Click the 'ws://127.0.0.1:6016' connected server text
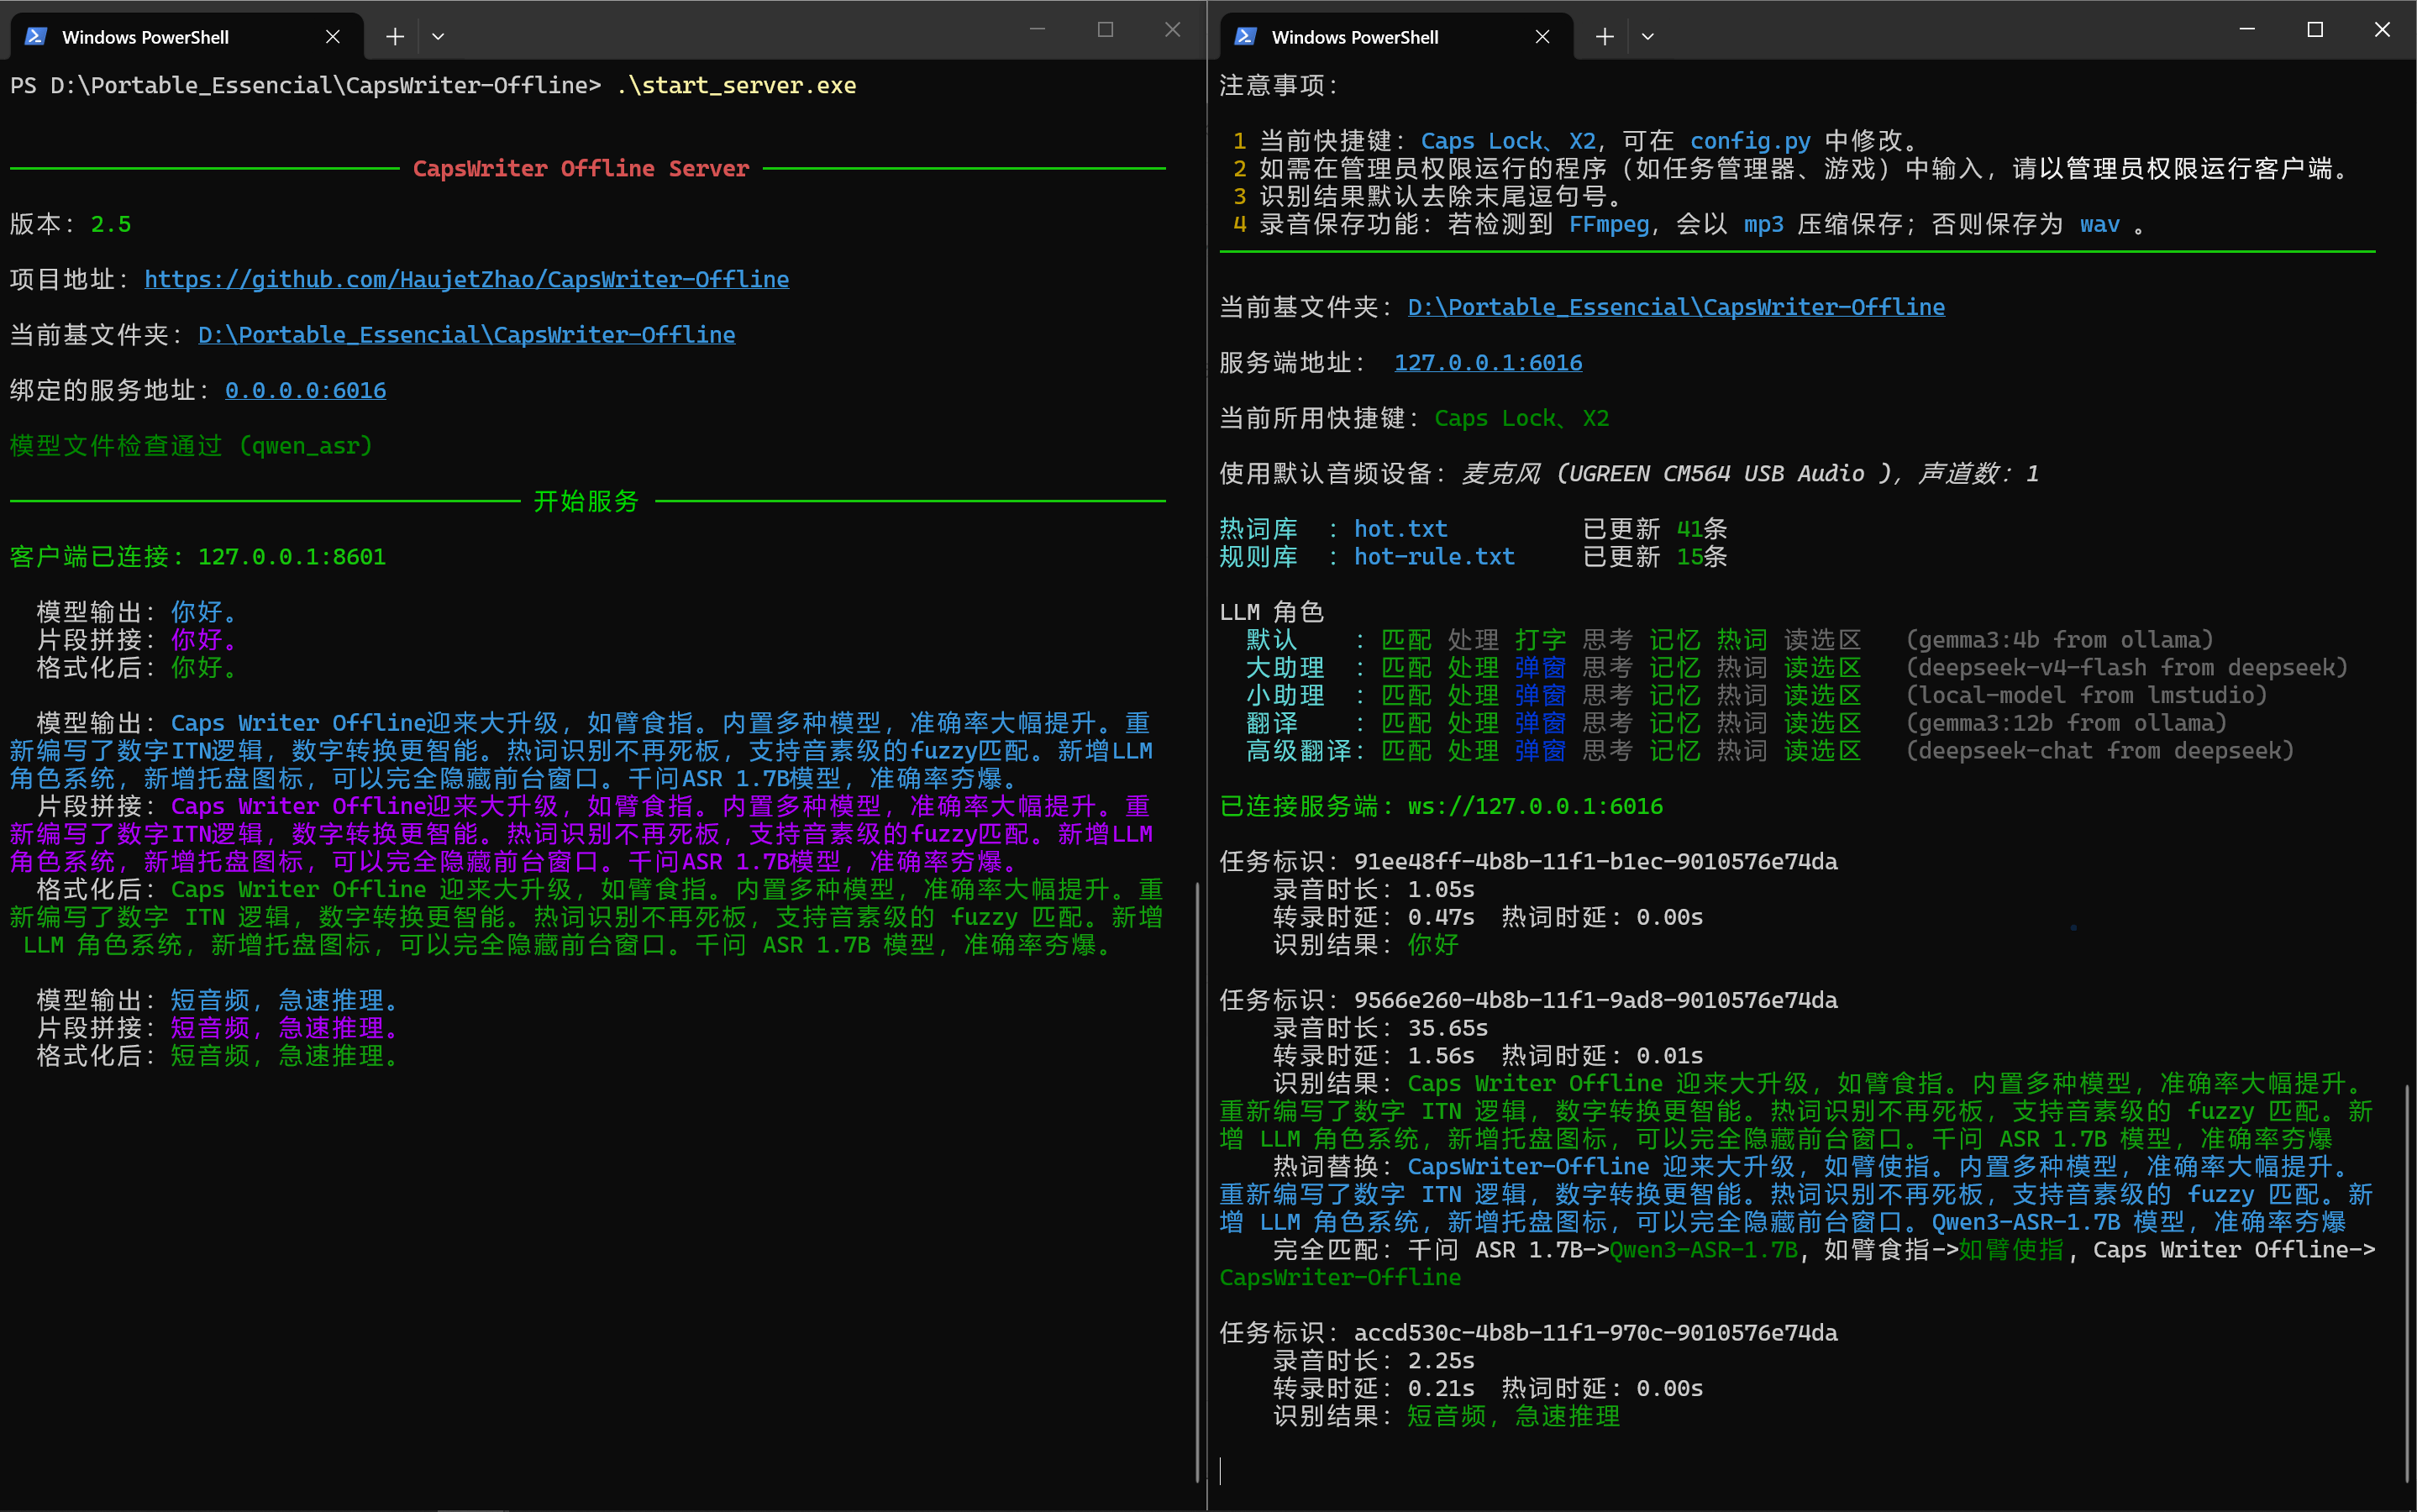Viewport: 2417px width, 1512px height. (x=1535, y=806)
